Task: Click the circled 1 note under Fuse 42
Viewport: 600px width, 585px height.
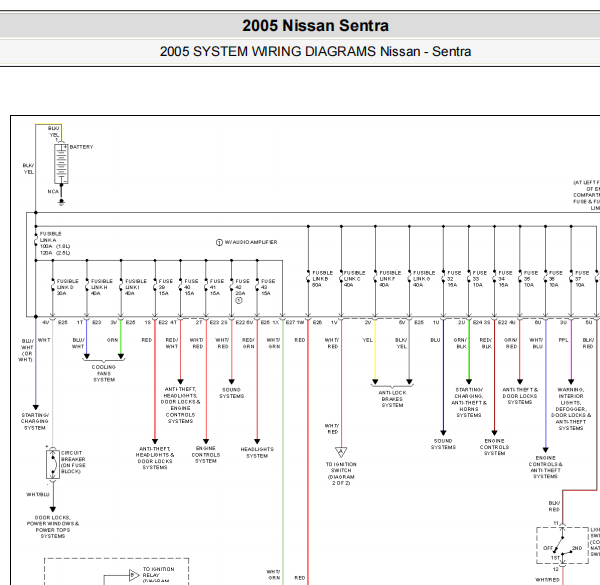Action: pos(239,300)
